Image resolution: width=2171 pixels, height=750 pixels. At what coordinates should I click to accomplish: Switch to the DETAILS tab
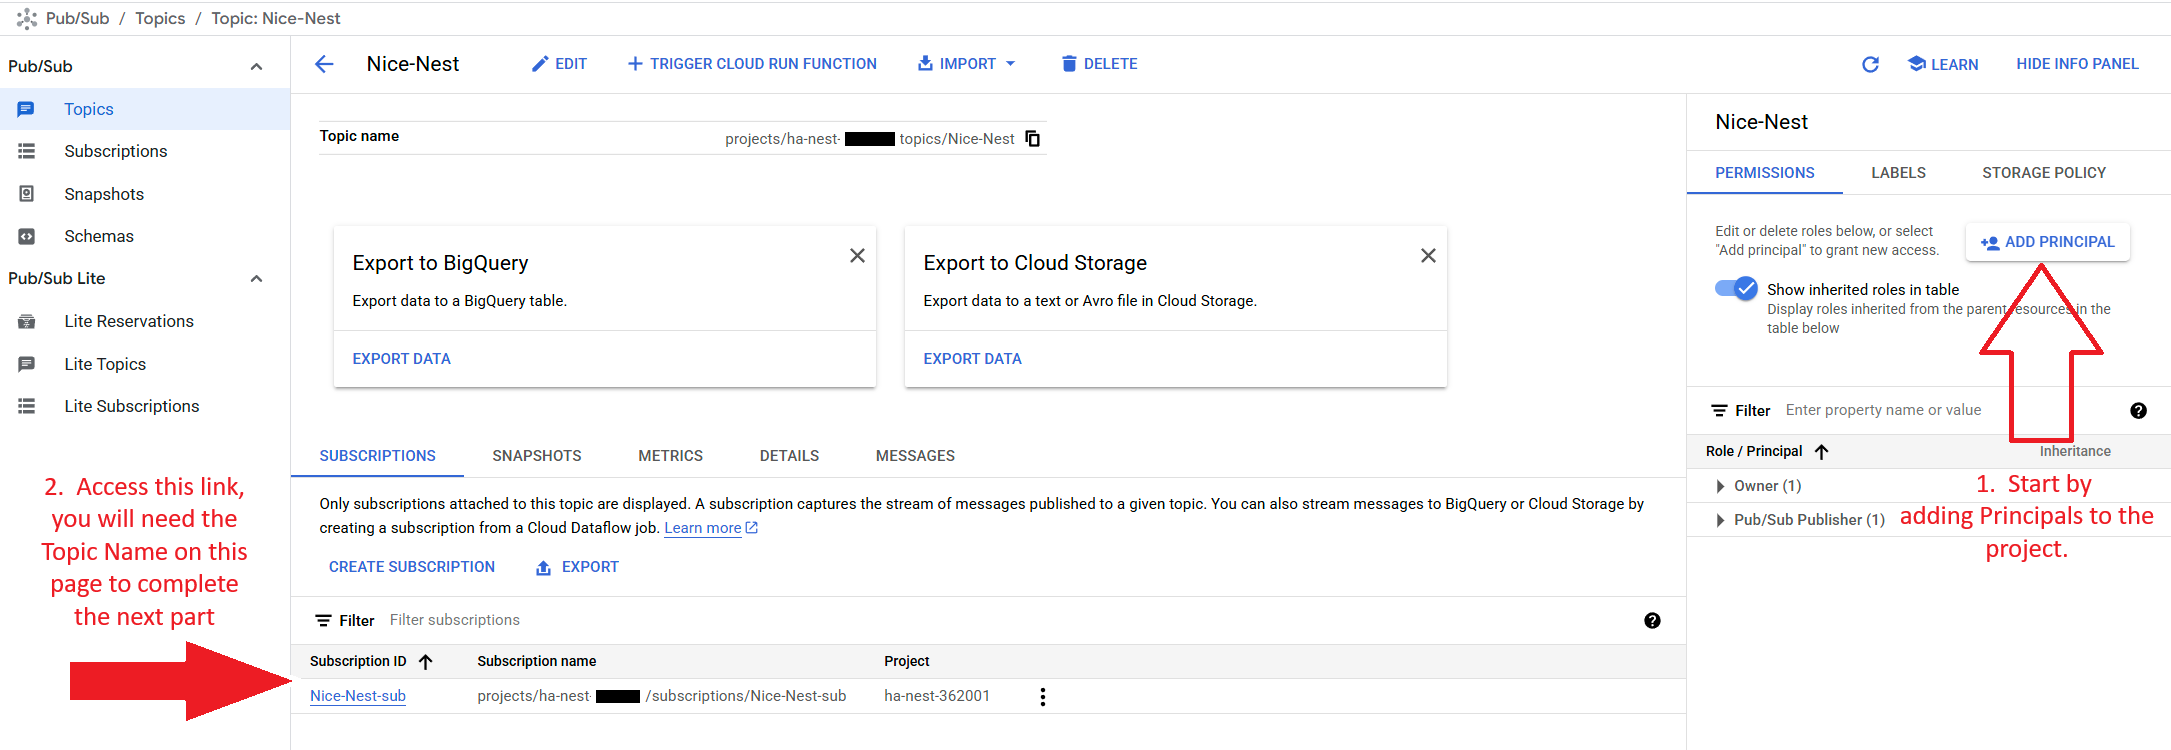coord(789,456)
